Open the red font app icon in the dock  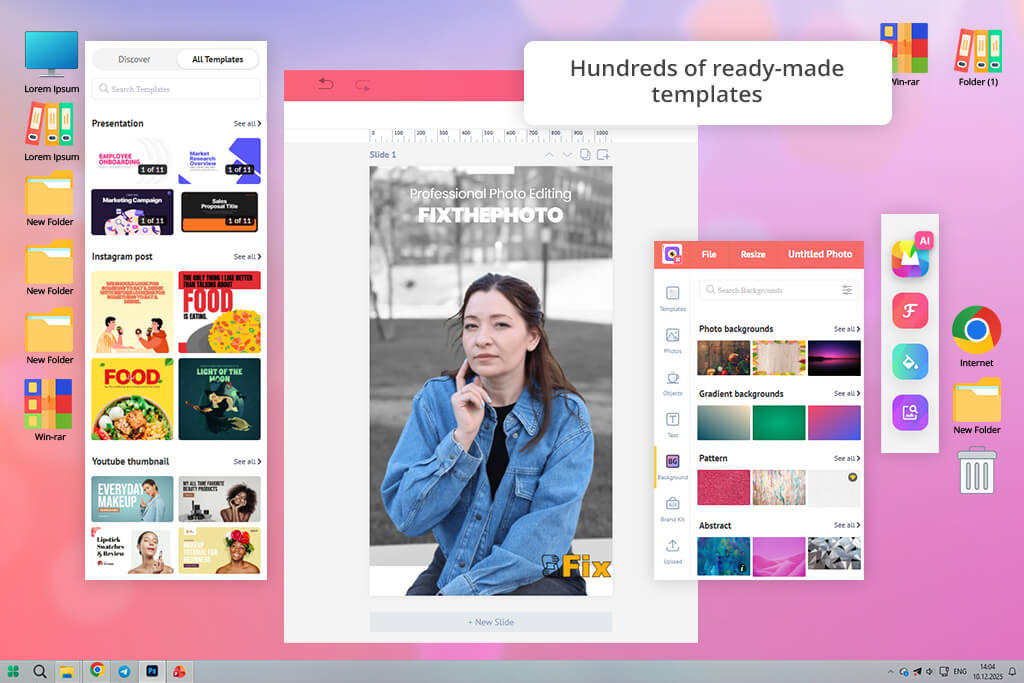910,310
